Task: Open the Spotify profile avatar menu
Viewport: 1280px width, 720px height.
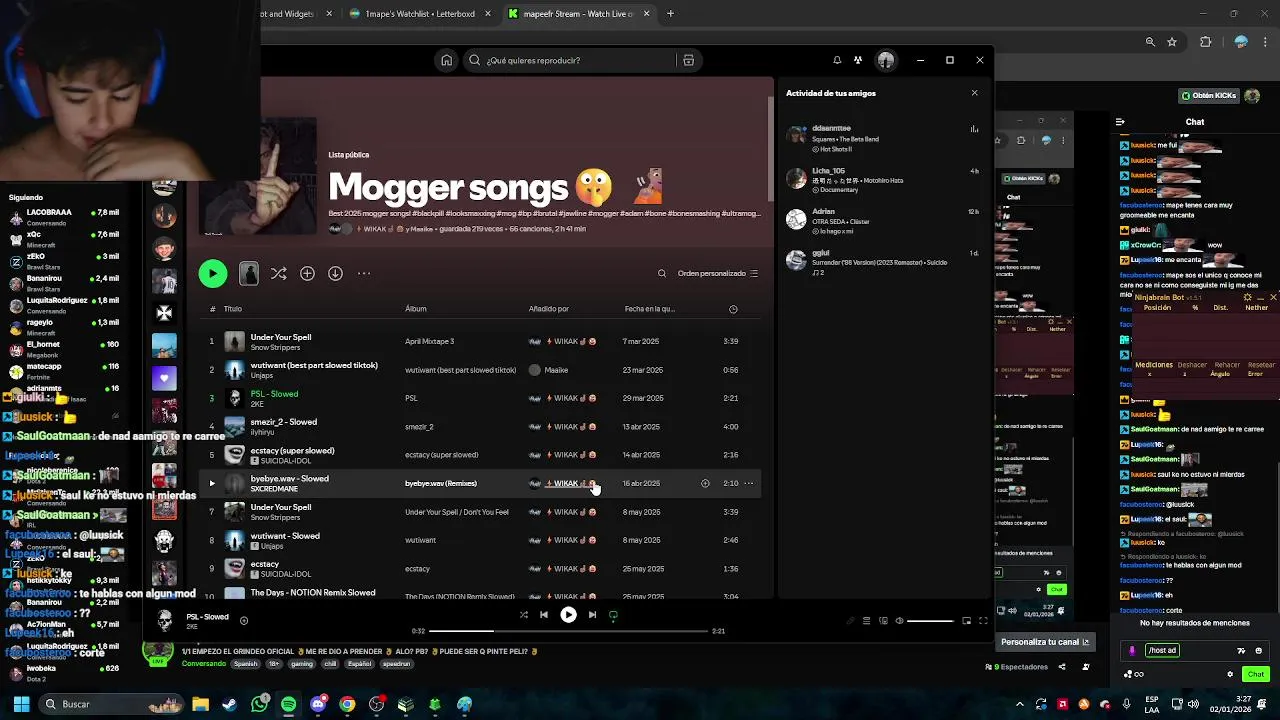Action: tap(885, 60)
